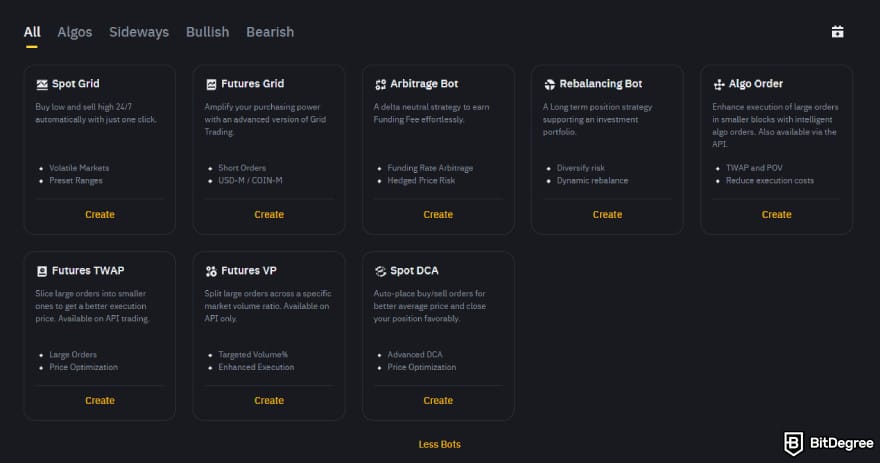The image size is (880, 463).
Task: Click the Rebalancing Bot icon
Action: [549, 85]
